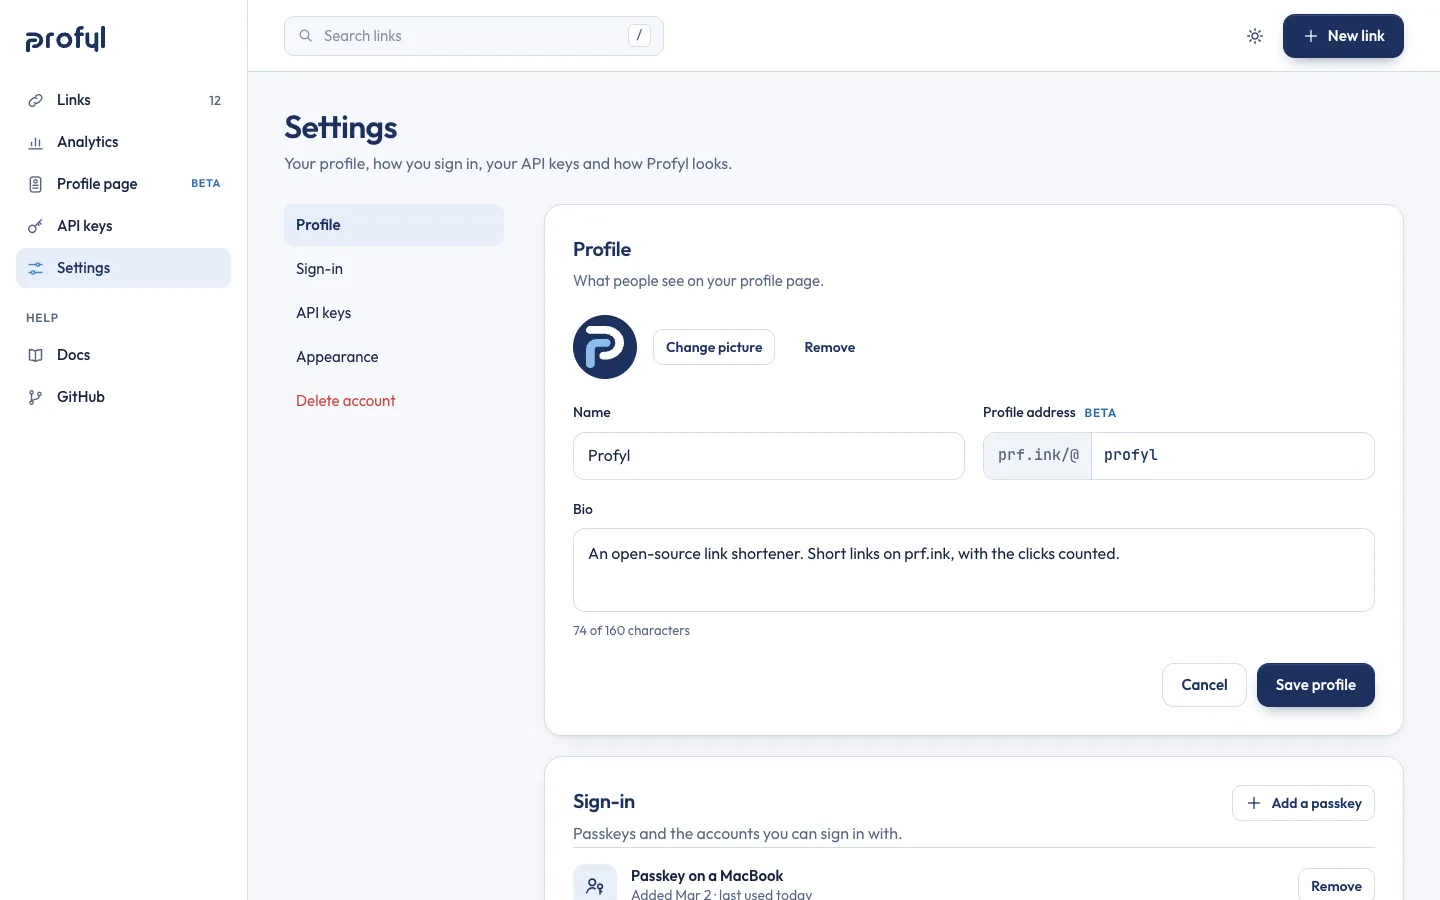Click the plus icon in Add a passkey
1440x900 pixels.
coord(1254,803)
